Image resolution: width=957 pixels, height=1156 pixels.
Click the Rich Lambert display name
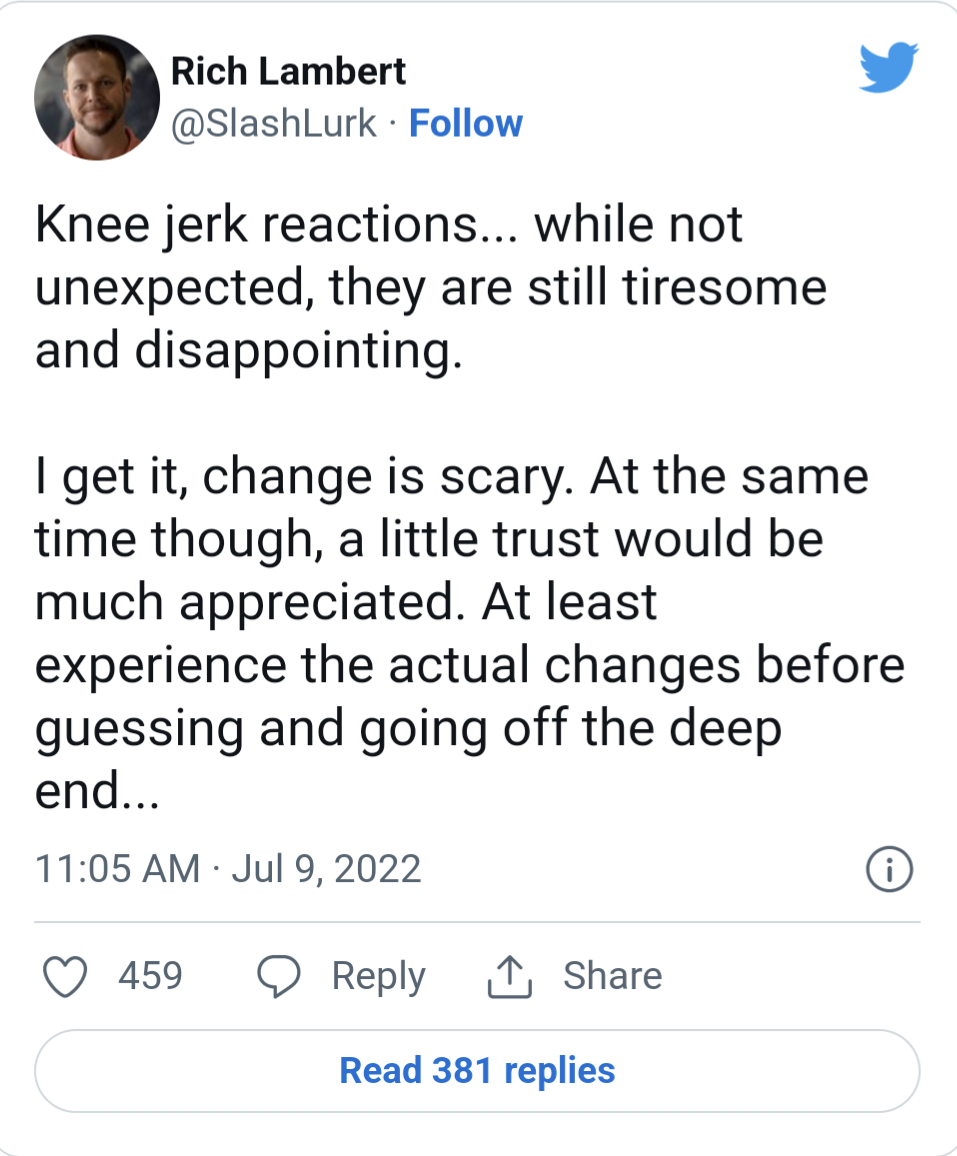(288, 72)
